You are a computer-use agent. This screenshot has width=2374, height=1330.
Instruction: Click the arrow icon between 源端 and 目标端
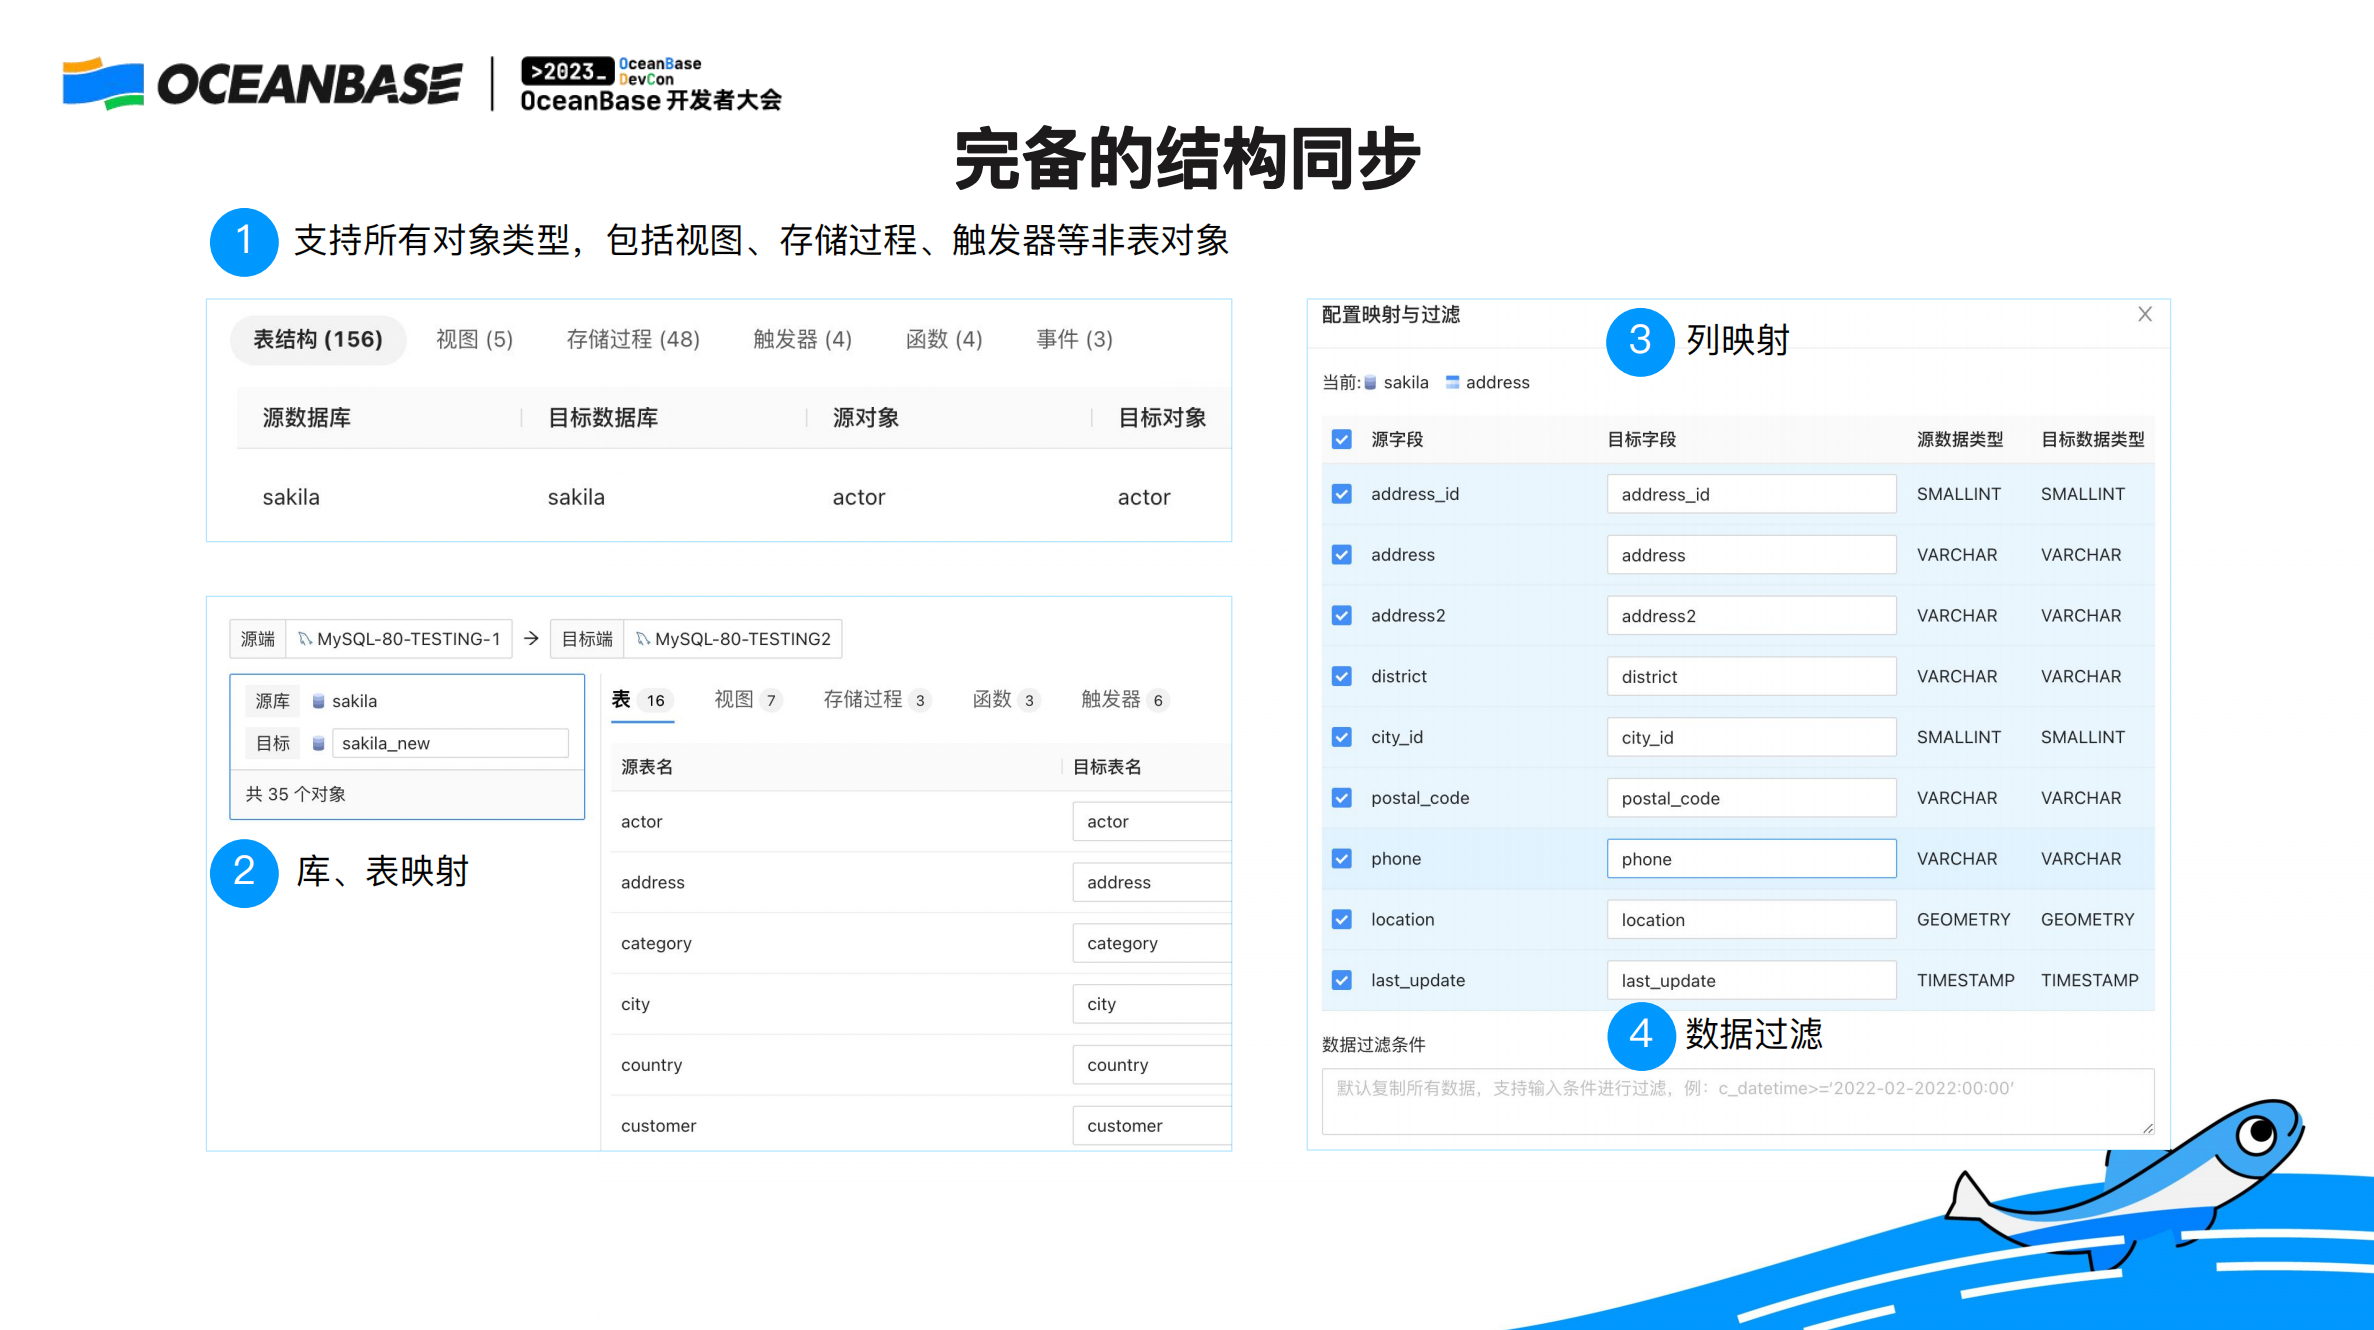pyautogui.click(x=531, y=638)
